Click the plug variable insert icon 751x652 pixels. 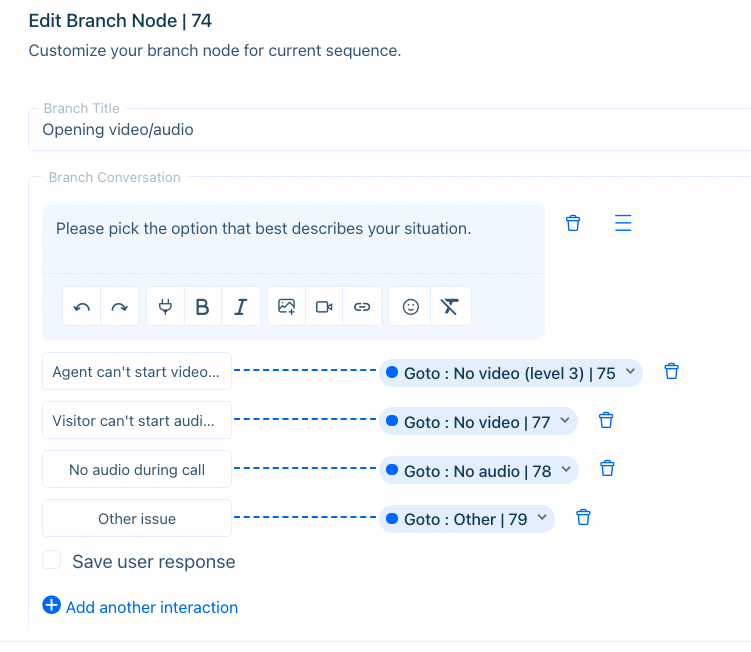166,307
